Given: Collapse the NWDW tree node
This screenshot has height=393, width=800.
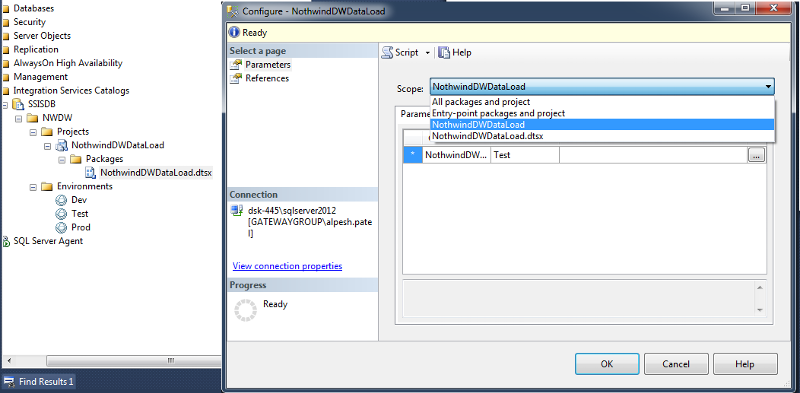Looking at the screenshot, I should click(x=19, y=118).
